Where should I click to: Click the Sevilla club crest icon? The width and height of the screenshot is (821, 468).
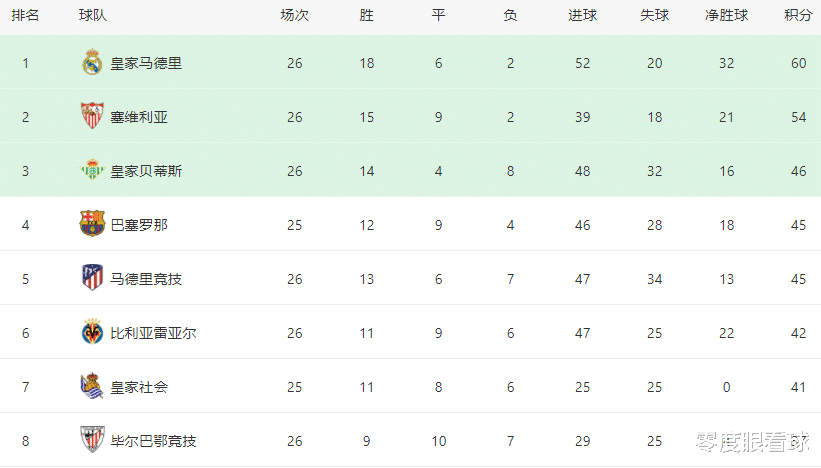pyautogui.click(x=92, y=116)
